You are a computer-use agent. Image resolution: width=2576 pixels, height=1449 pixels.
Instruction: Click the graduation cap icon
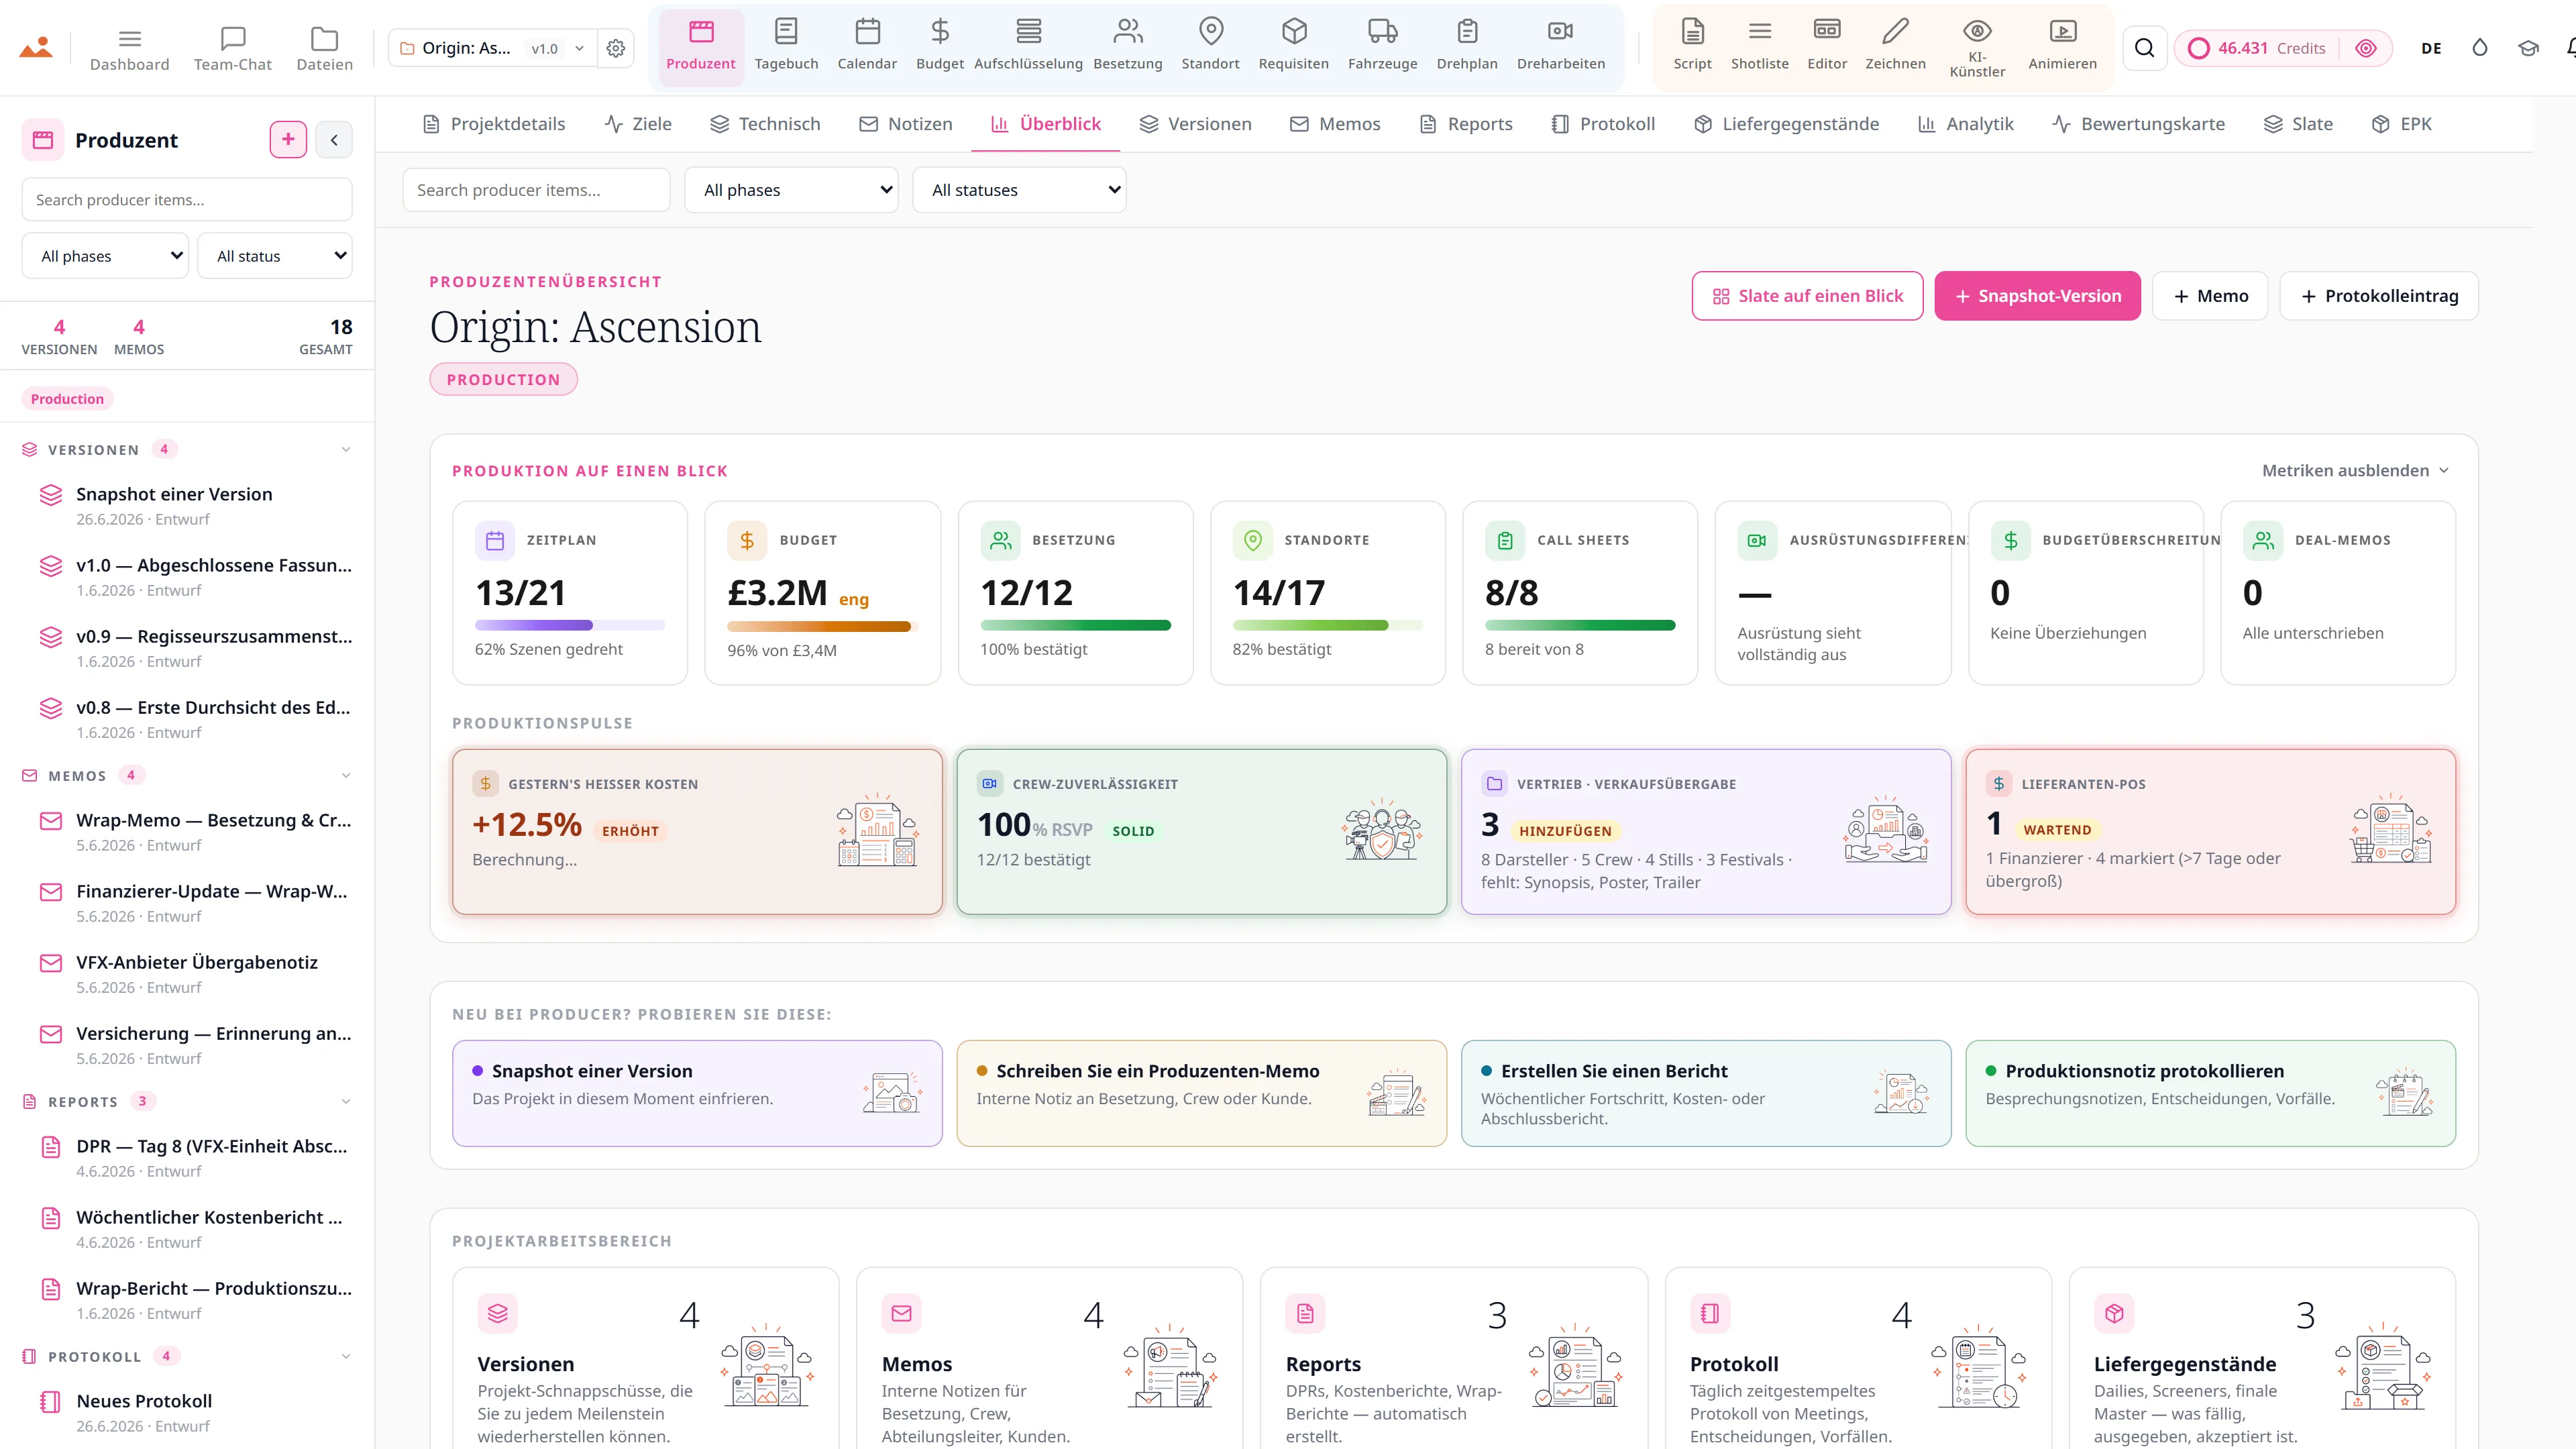(2528, 48)
